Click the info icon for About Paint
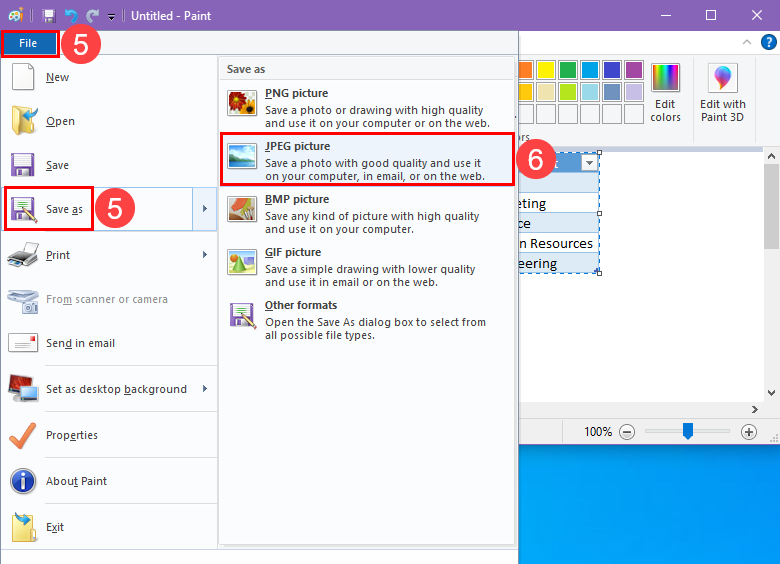 click(x=23, y=481)
